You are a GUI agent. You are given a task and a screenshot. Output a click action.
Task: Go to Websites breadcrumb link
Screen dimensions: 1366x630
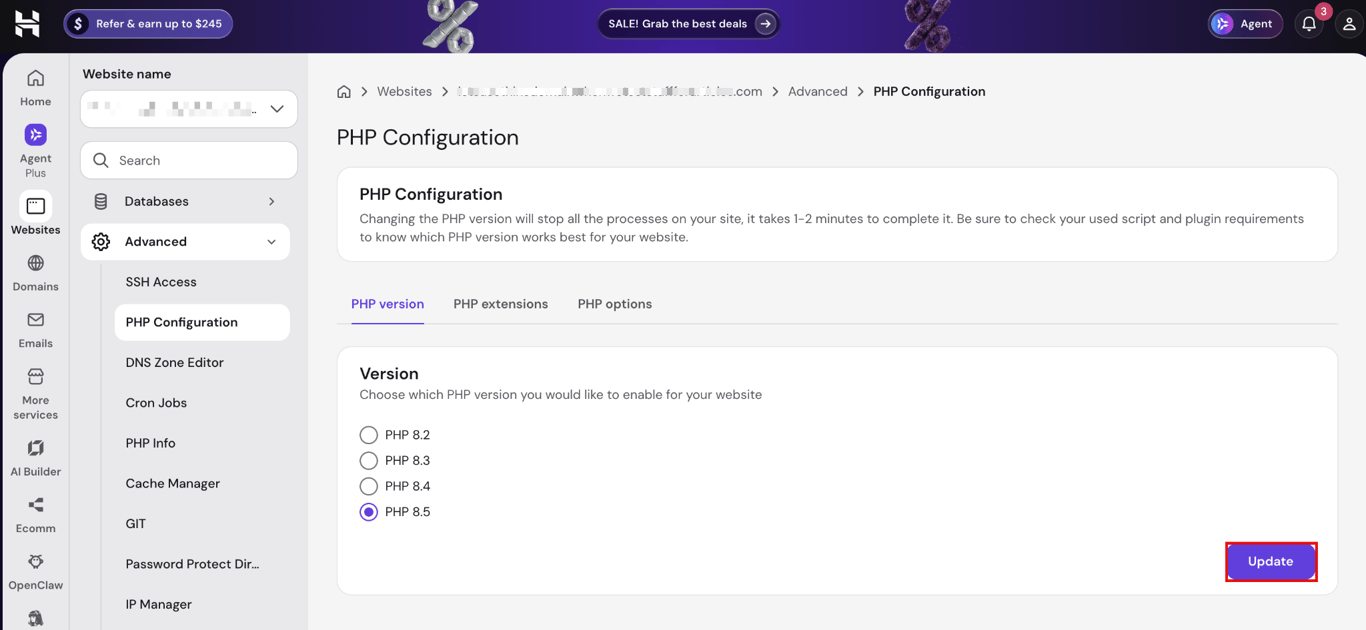404,91
